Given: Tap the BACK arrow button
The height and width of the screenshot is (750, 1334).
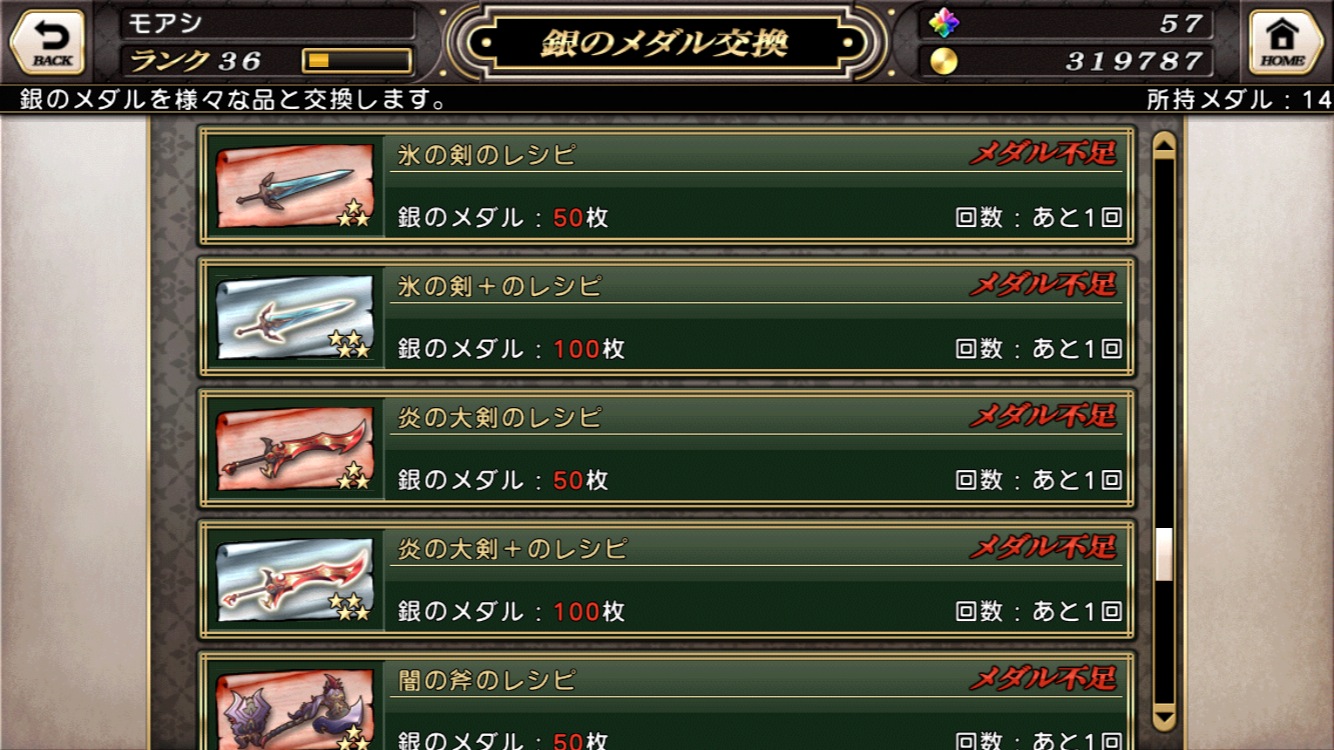Looking at the screenshot, I should click(47, 42).
